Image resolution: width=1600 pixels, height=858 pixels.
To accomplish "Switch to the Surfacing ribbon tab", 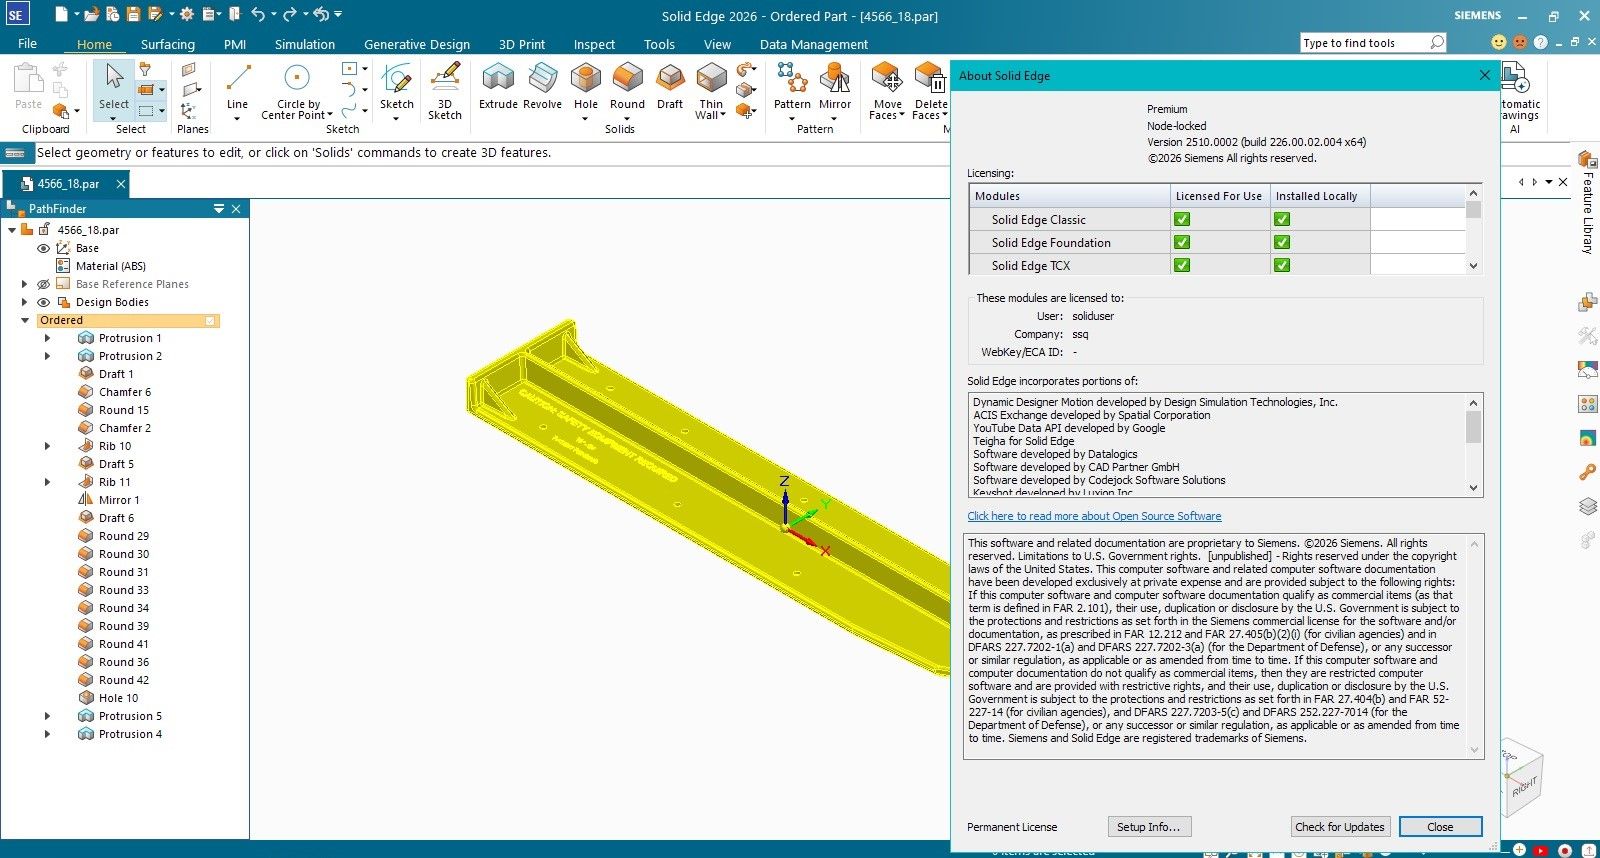I will point(168,44).
